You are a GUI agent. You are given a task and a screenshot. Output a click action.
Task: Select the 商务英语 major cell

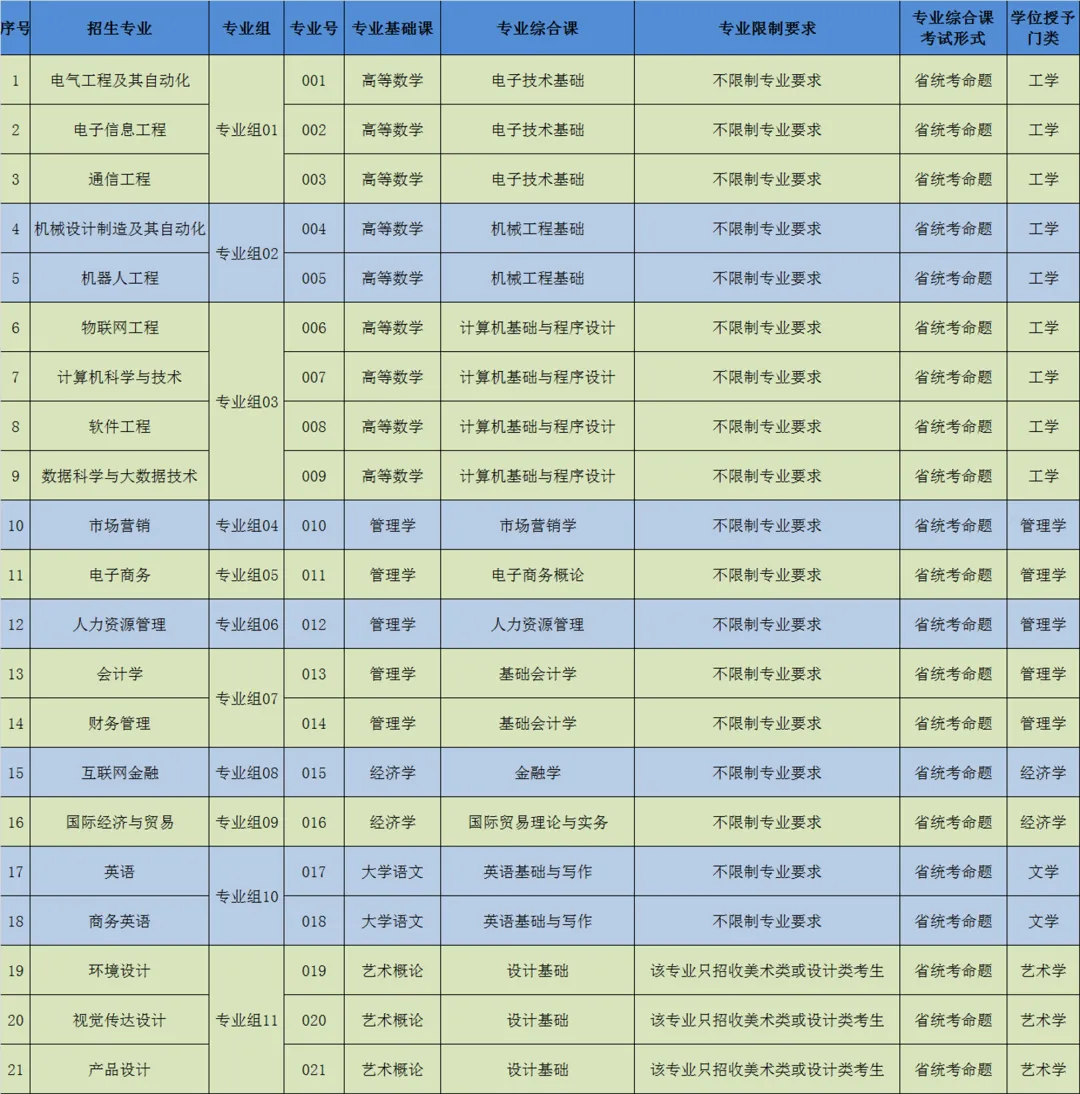119,922
